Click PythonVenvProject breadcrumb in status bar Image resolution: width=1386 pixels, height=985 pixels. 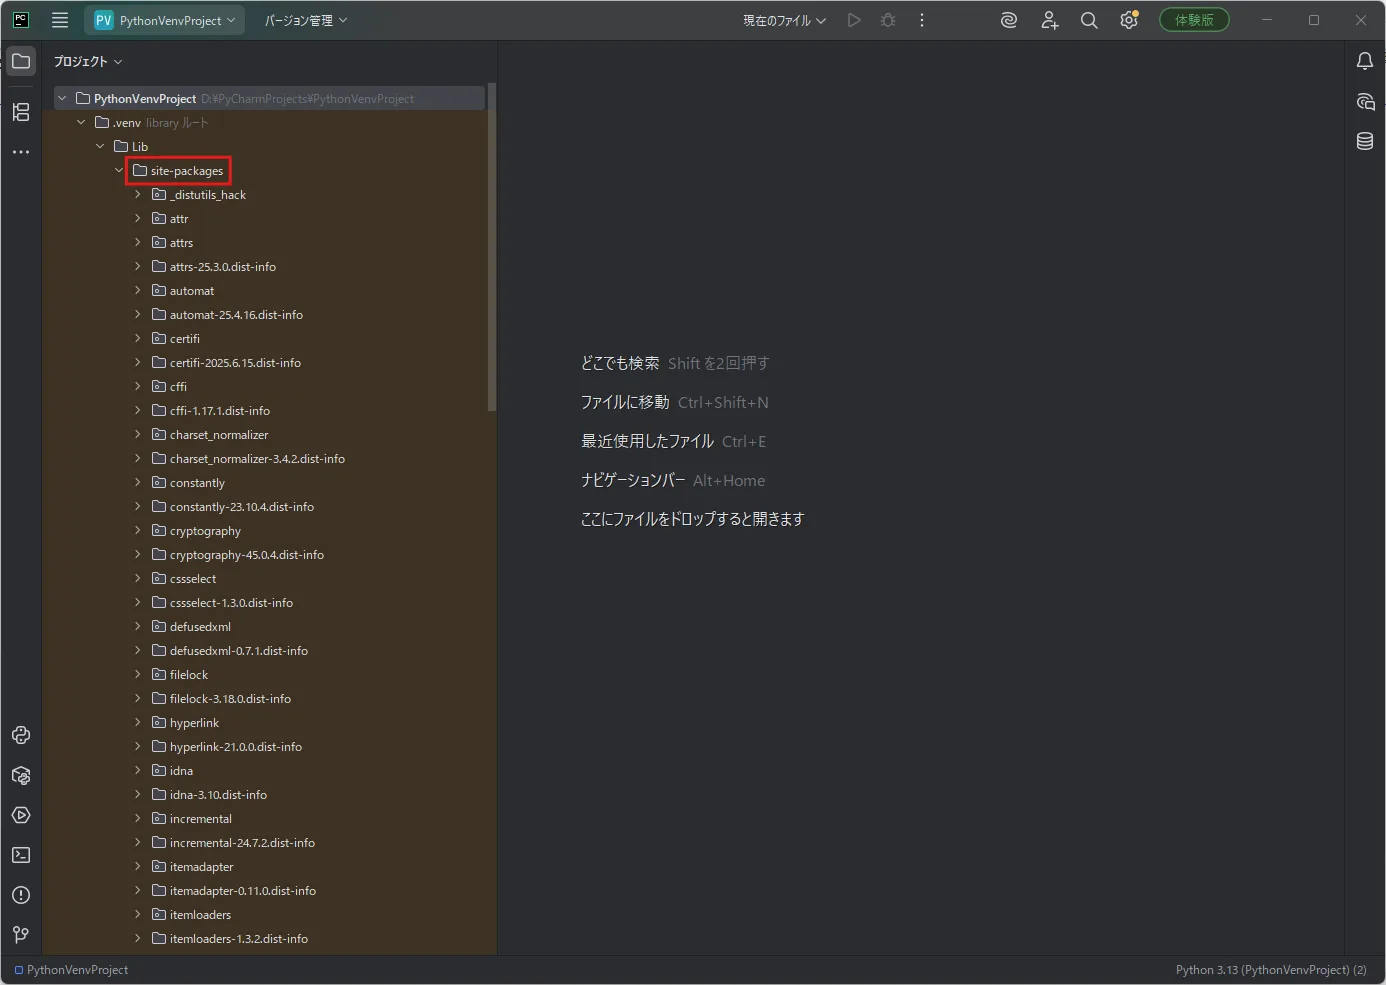pyautogui.click(x=71, y=970)
